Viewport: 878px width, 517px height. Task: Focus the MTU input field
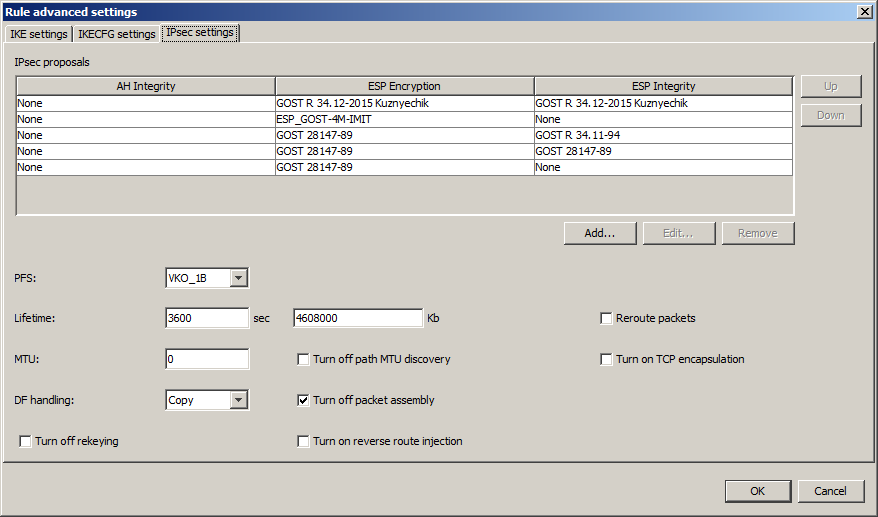click(x=207, y=359)
